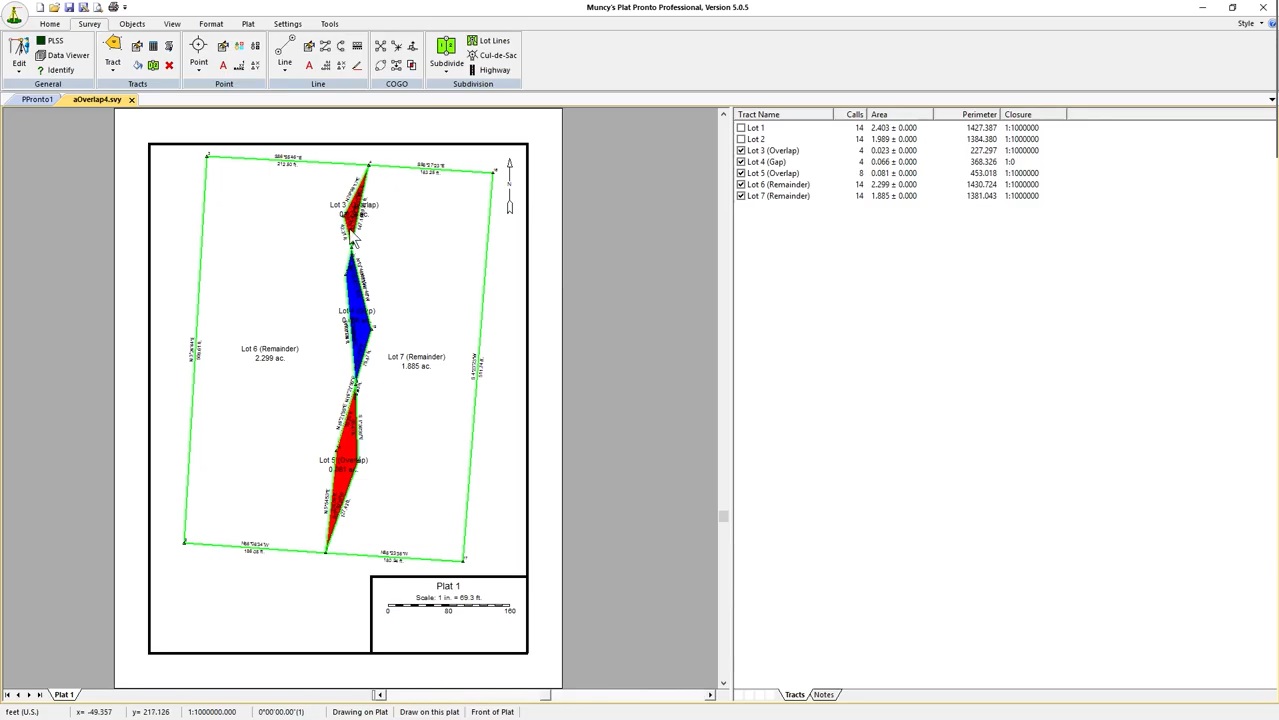Uncheck the Lot 6 (Remainder) checkbox

[x=741, y=185]
